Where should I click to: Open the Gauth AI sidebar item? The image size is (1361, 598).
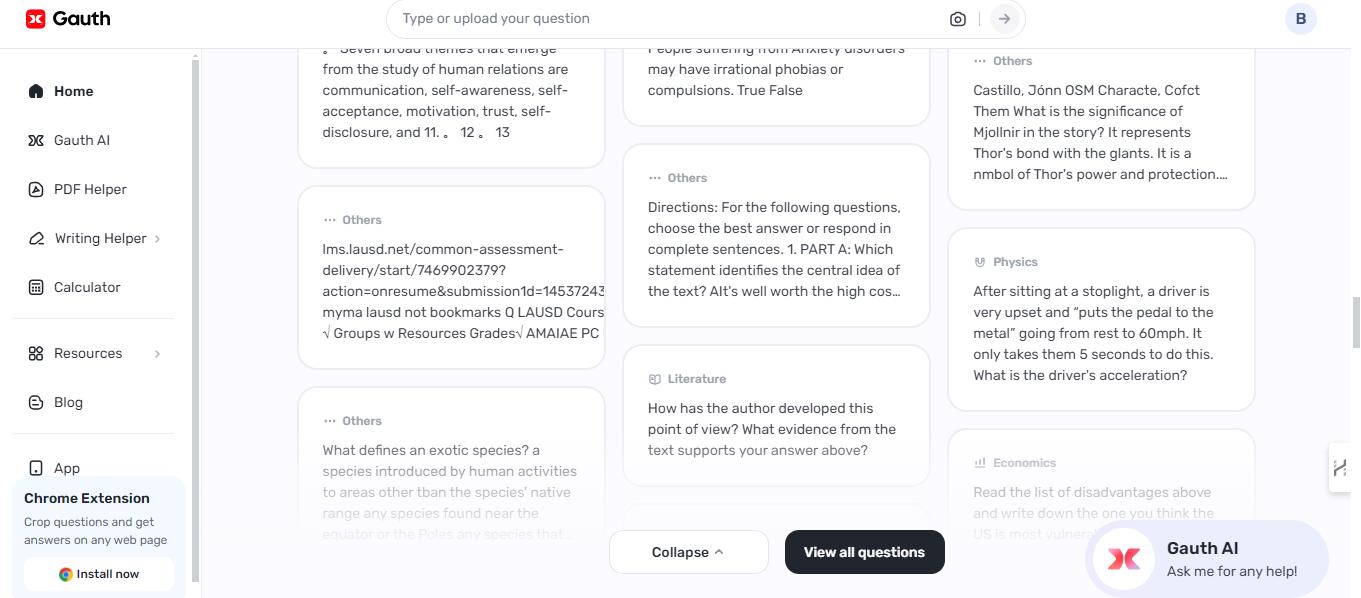point(81,140)
